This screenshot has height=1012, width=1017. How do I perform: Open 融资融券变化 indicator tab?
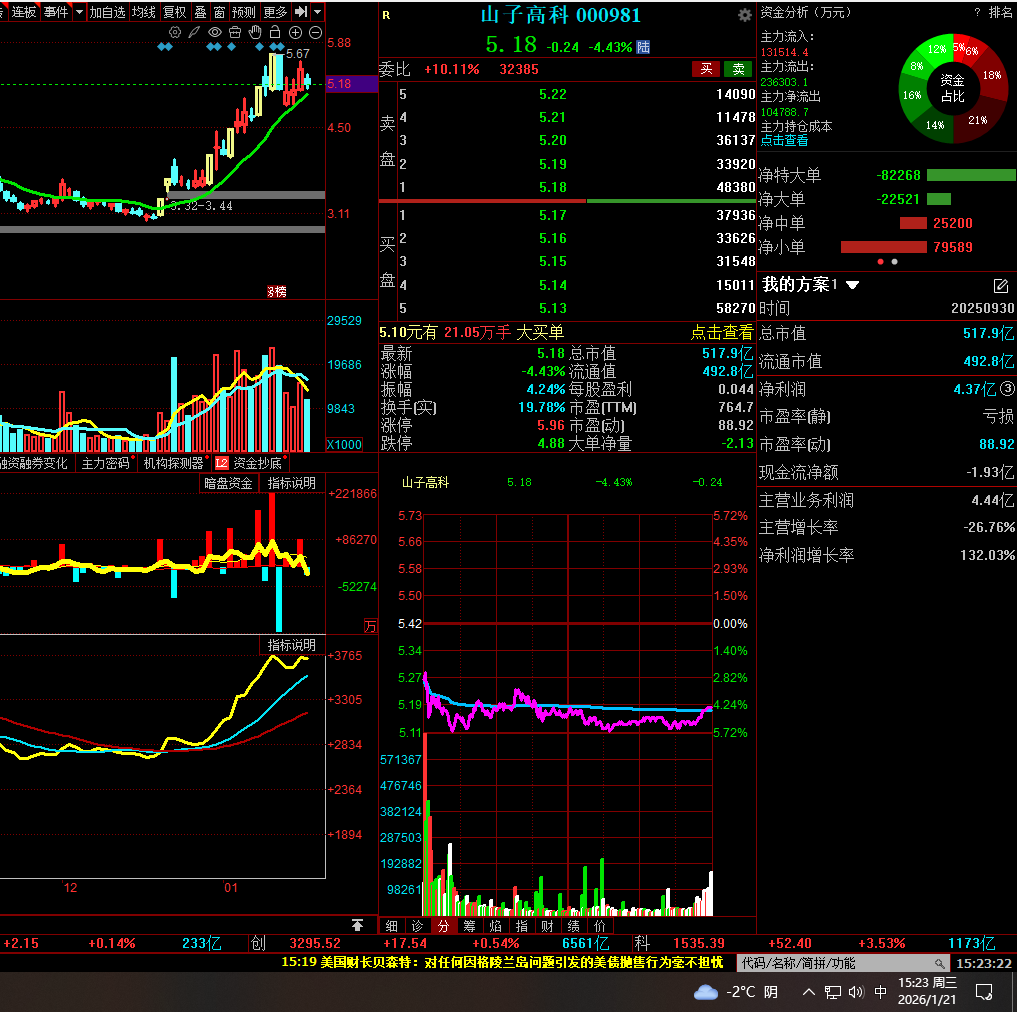(32, 463)
